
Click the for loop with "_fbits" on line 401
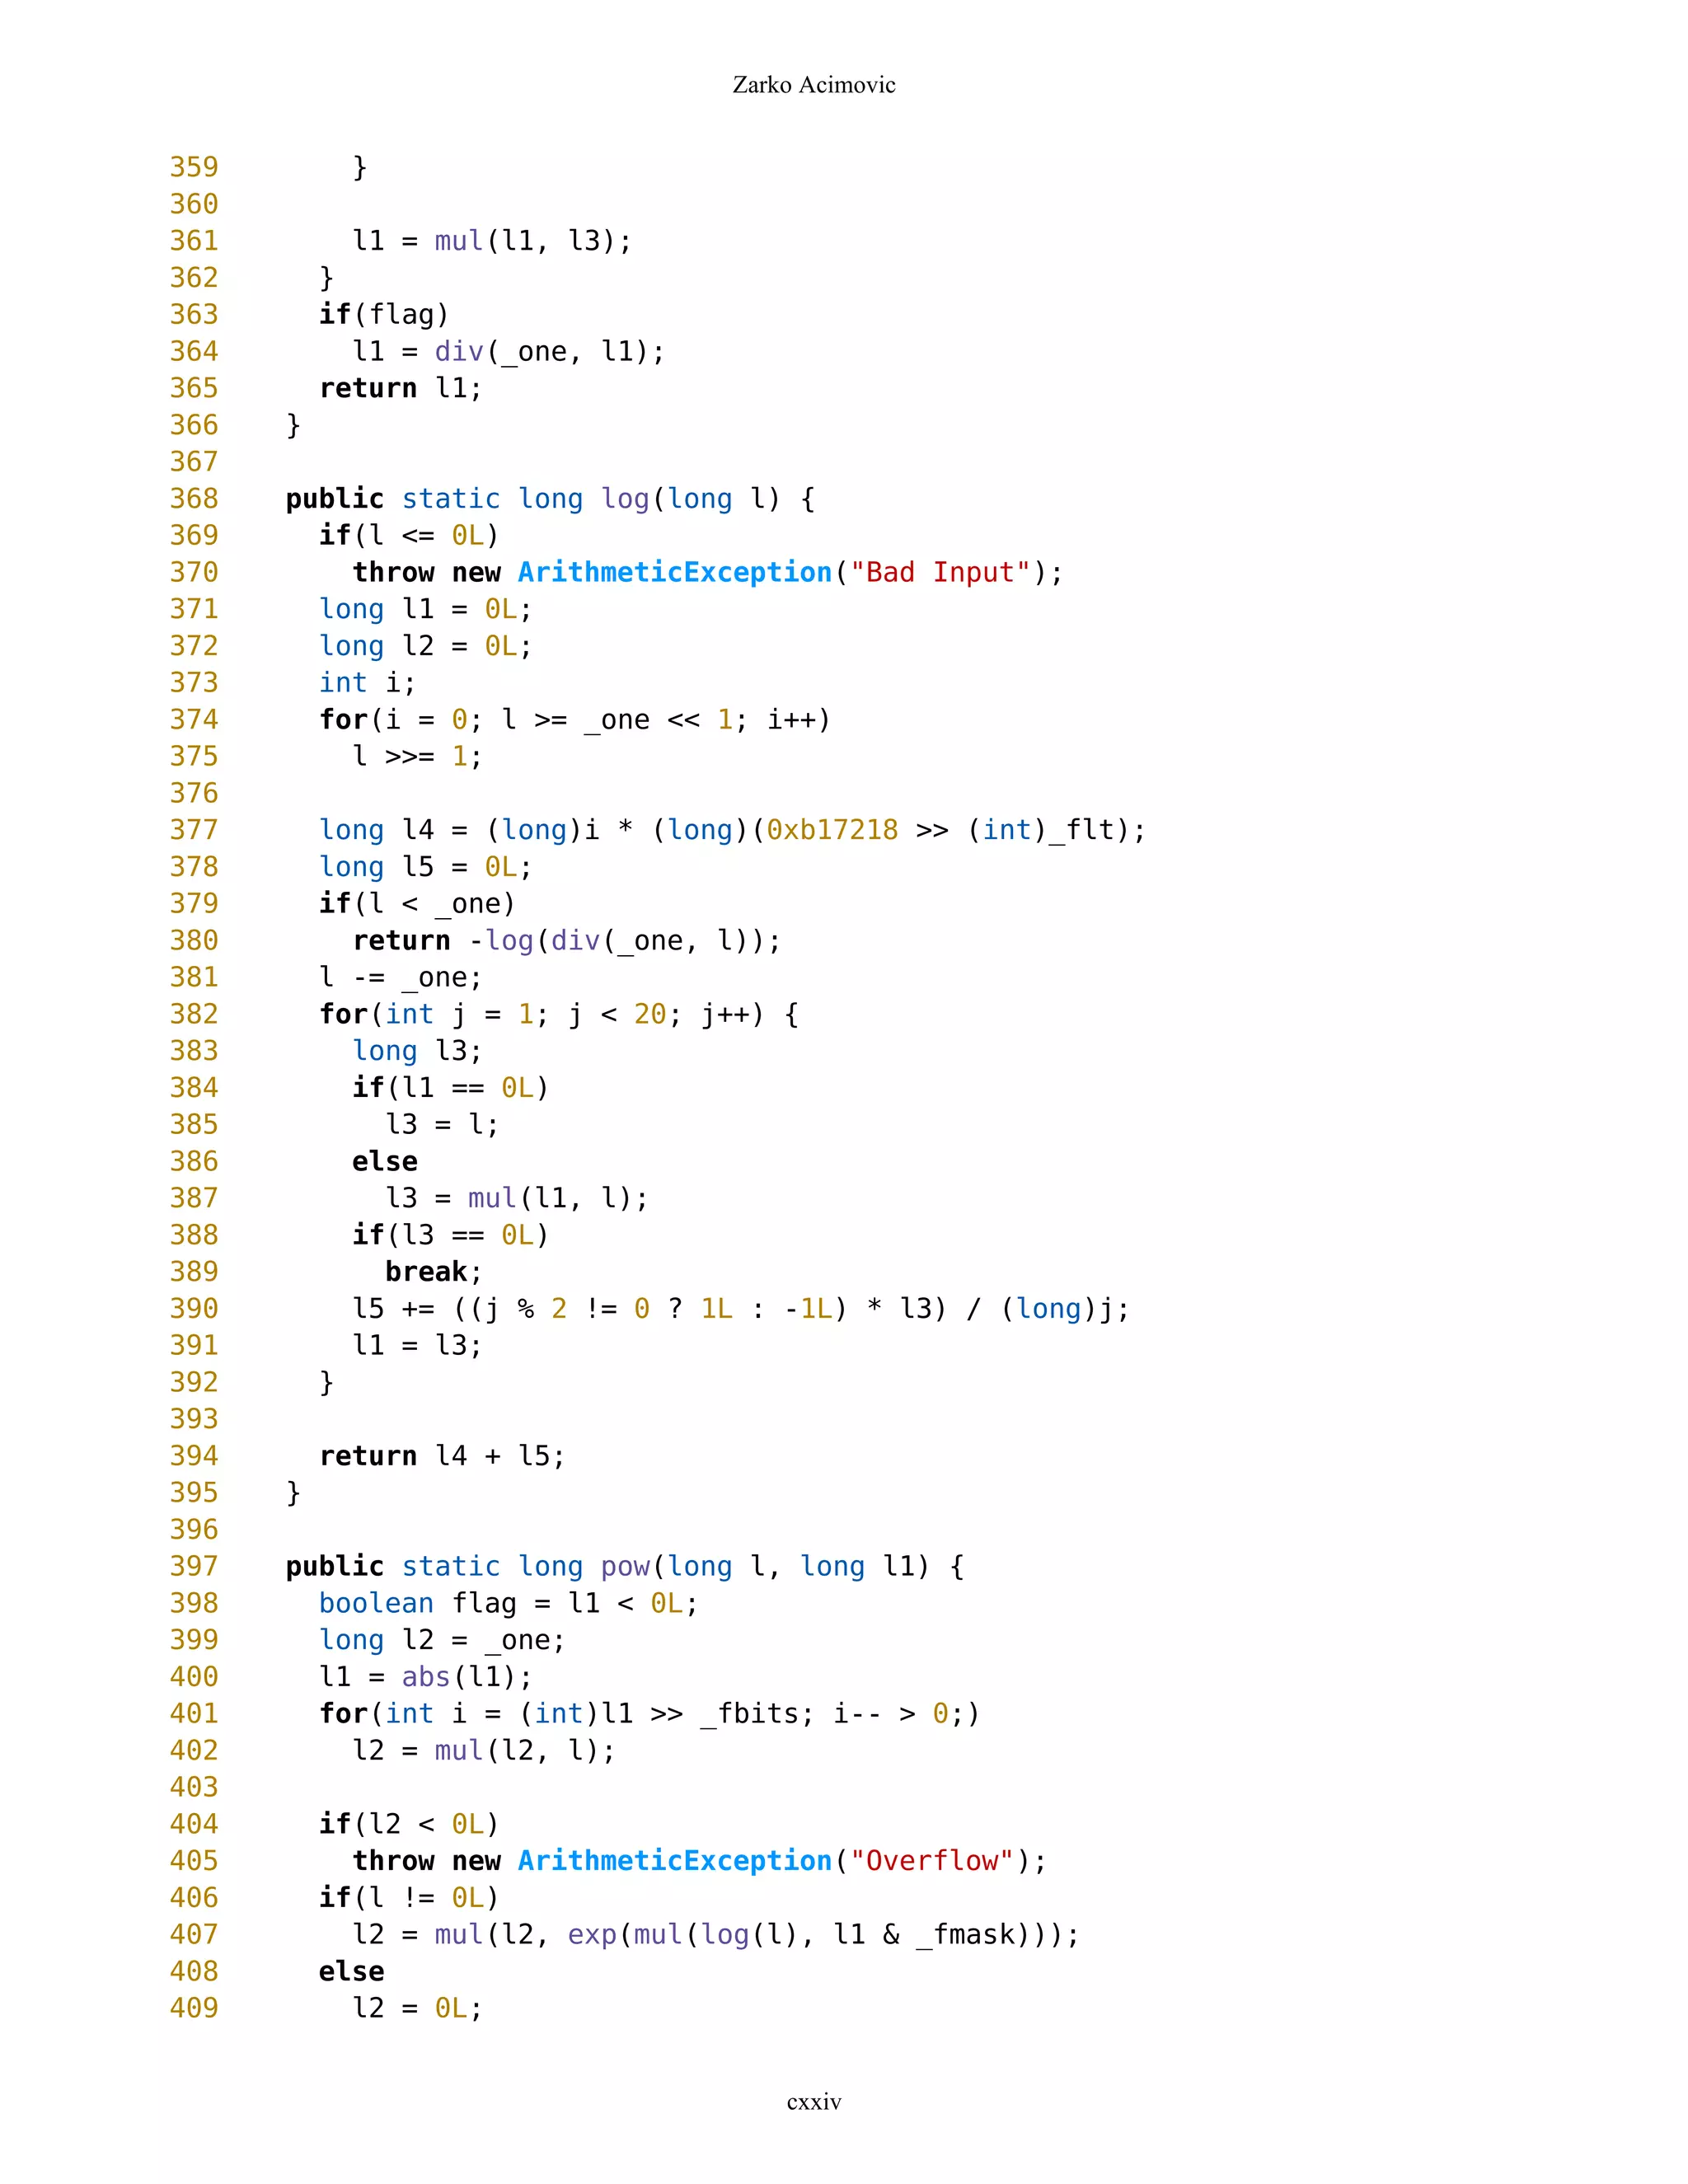[x=650, y=1714]
